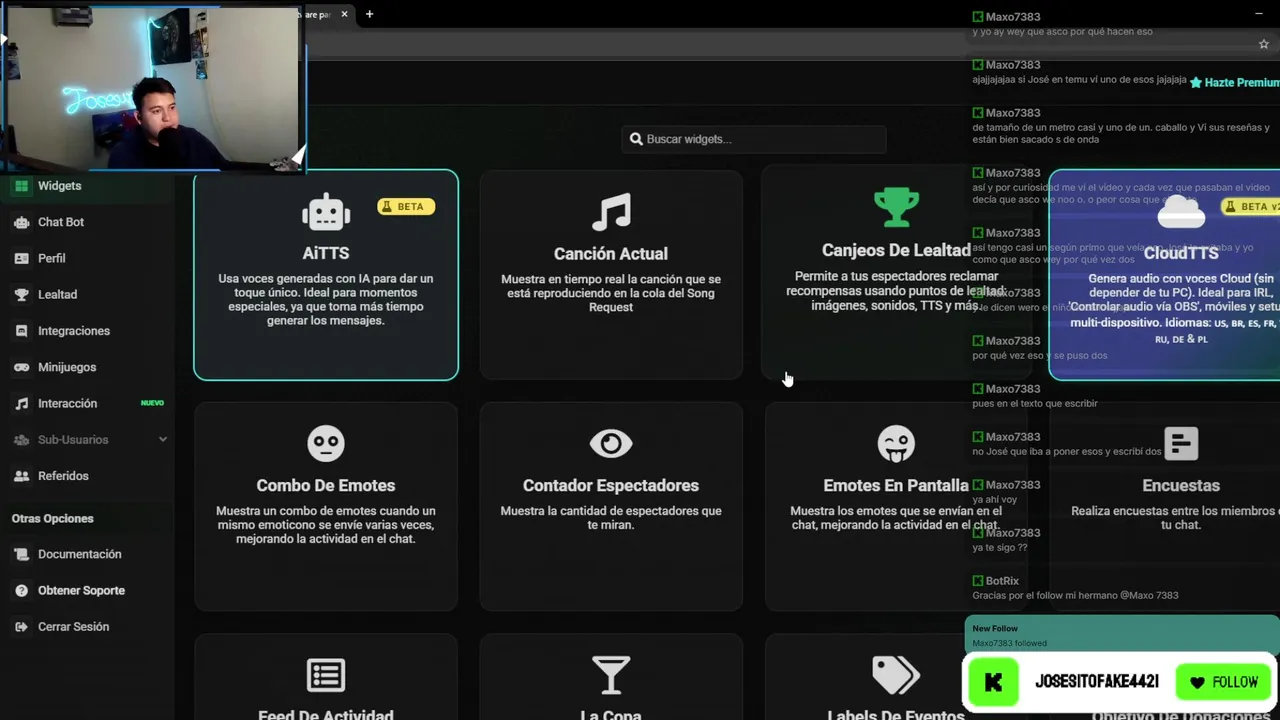Screen dimensions: 1280x720
Task: Open the AiTTS widget card title
Action: (x=326, y=254)
